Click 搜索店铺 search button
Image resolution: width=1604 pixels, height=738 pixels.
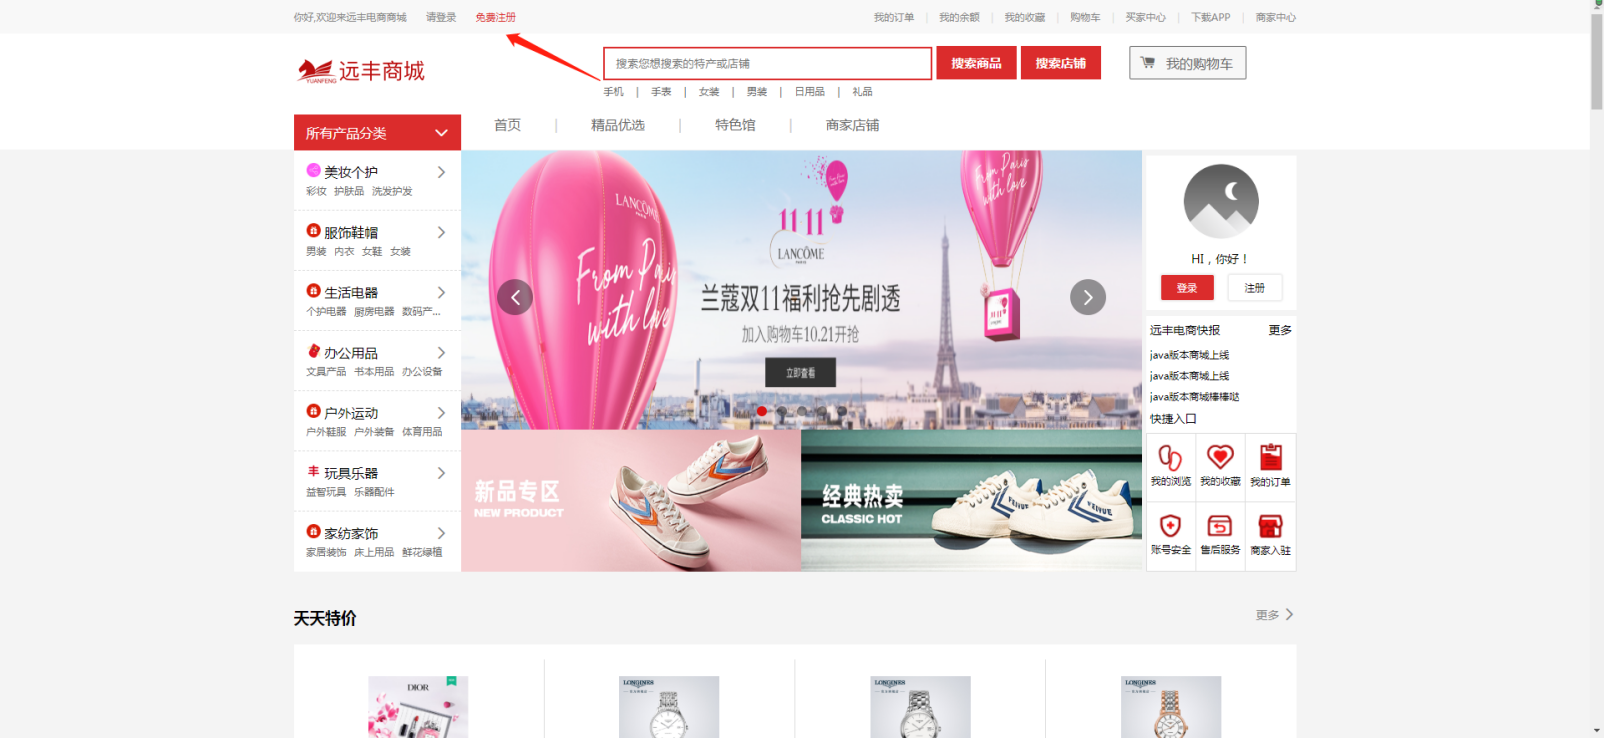click(1061, 63)
